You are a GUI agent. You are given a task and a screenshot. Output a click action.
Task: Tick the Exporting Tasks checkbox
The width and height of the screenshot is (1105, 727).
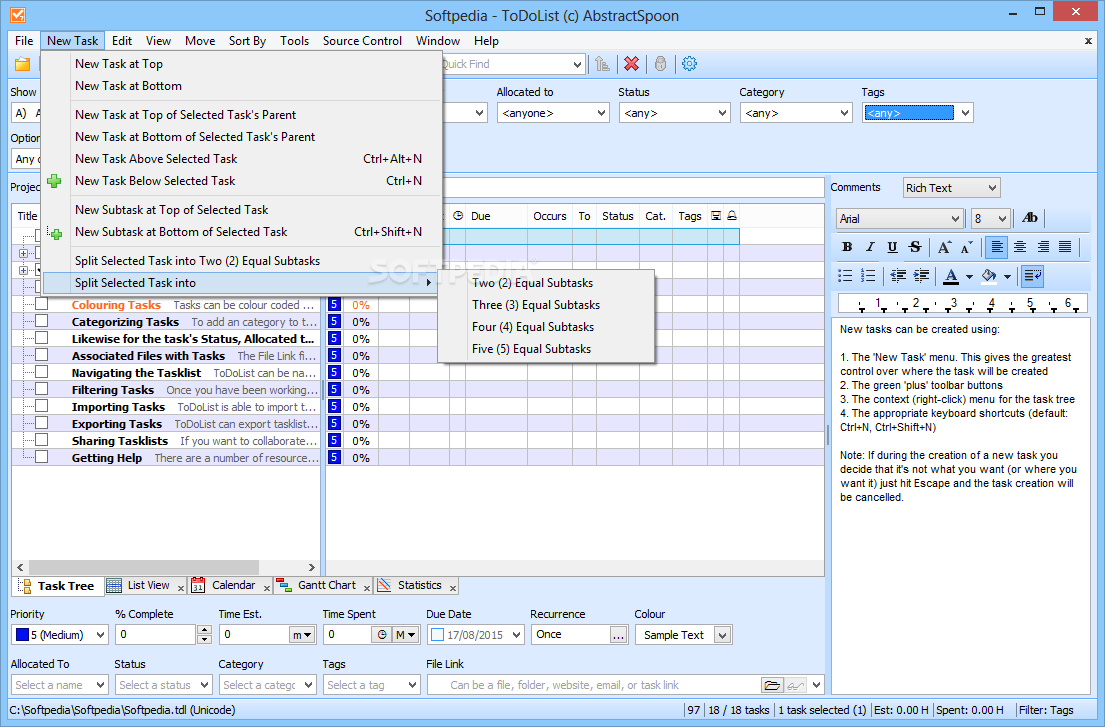click(42, 423)
